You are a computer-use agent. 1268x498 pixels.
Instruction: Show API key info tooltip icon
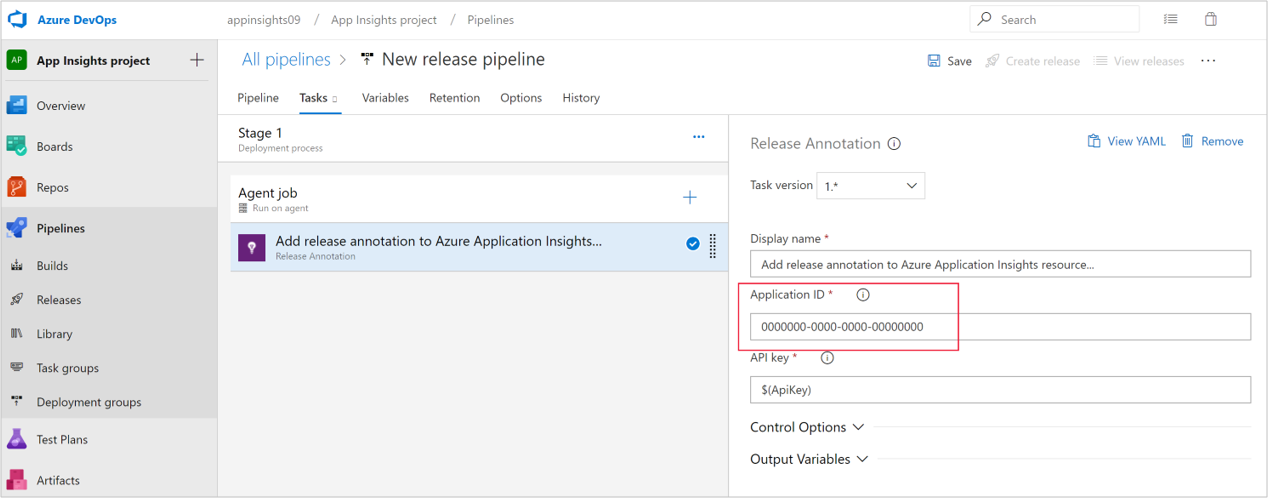(x=827, y=358)
